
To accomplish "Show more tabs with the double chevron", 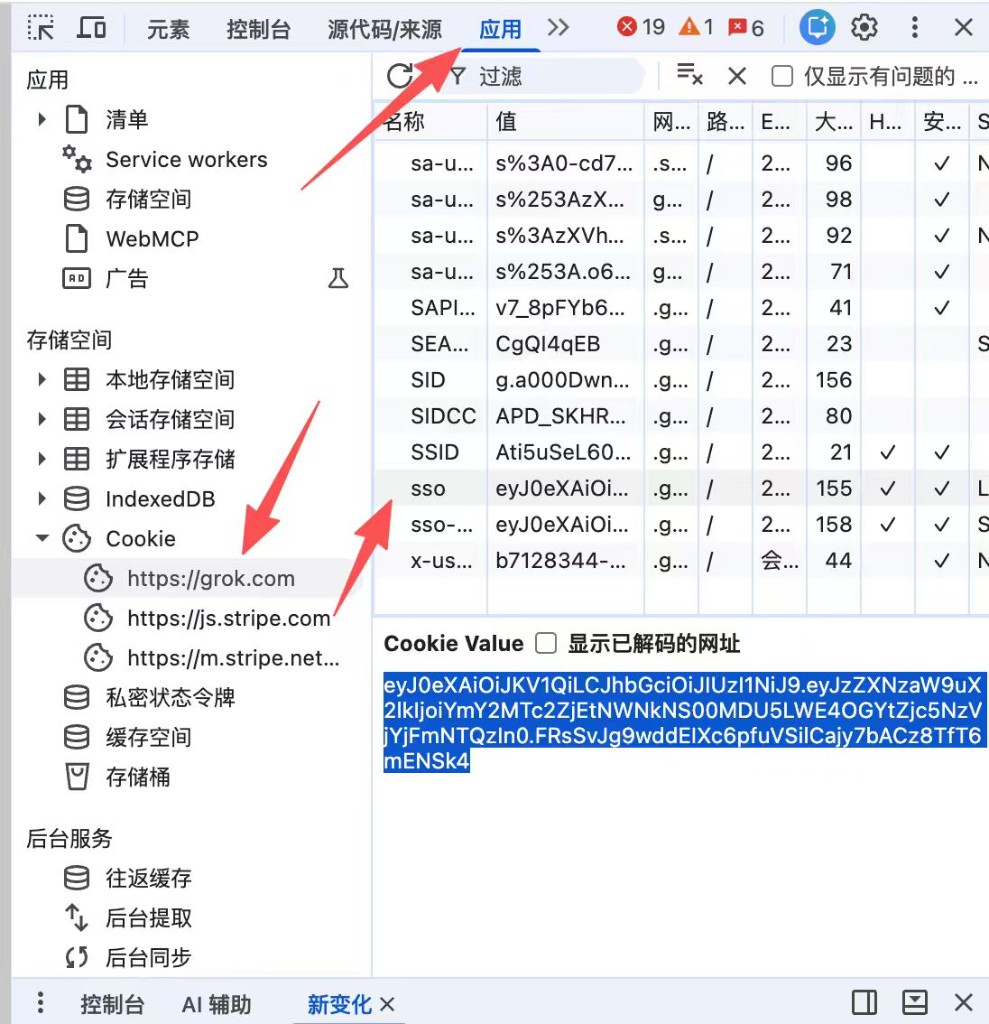I will (x=558, y=27).
